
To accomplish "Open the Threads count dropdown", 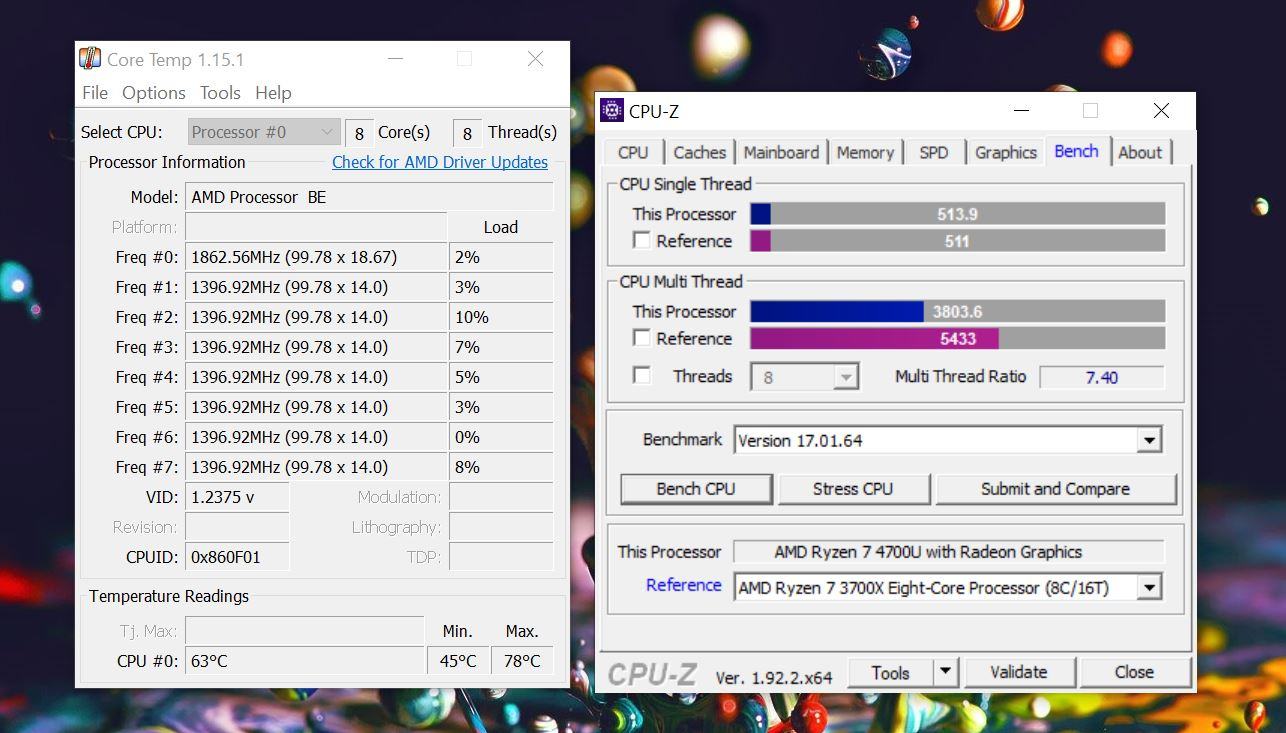I will coord(846,377).
